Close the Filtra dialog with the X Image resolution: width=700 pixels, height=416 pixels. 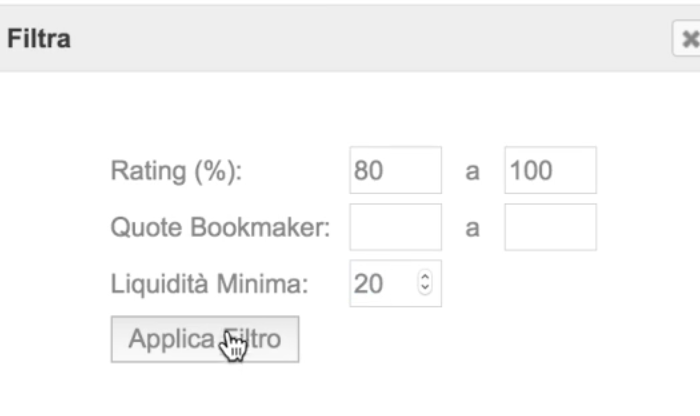[688, 38]
